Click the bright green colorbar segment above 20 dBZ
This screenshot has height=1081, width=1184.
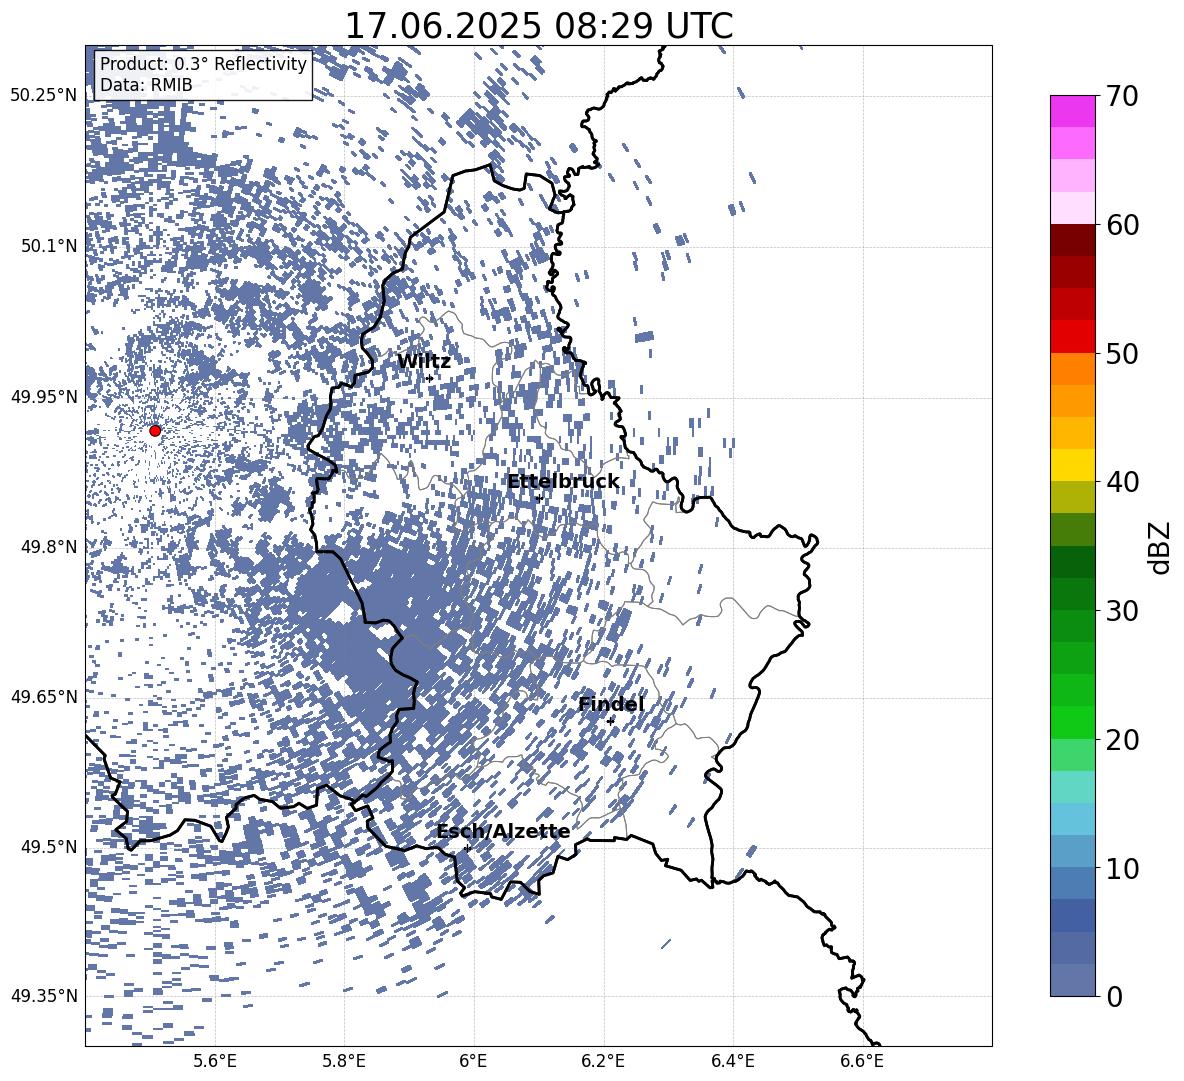pos(1072,722)
